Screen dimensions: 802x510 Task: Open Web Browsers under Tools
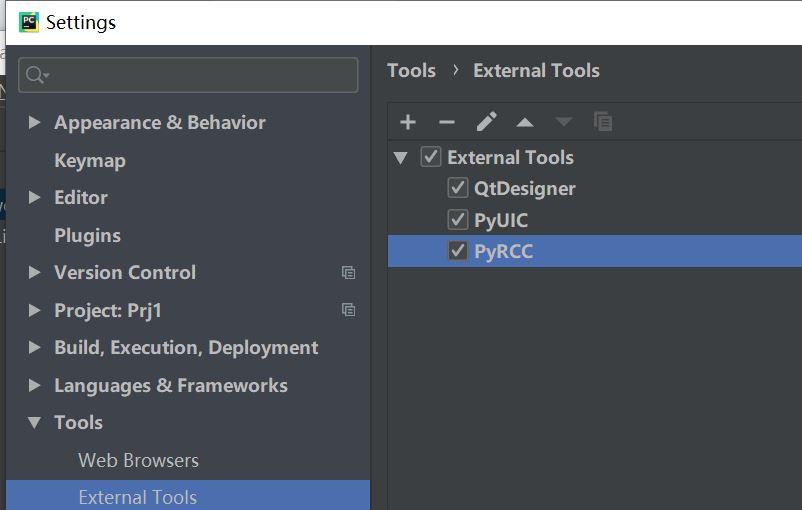point(138,460)
